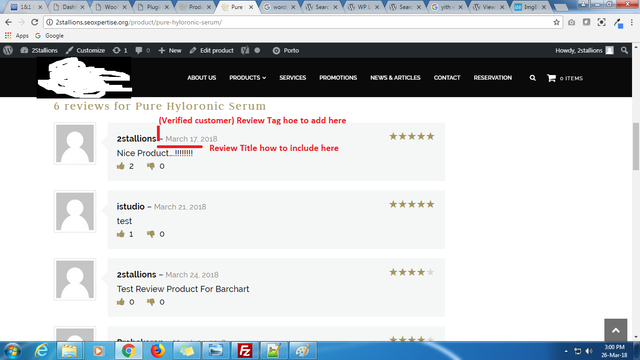Open the Google bookmark

pos(49,36)
